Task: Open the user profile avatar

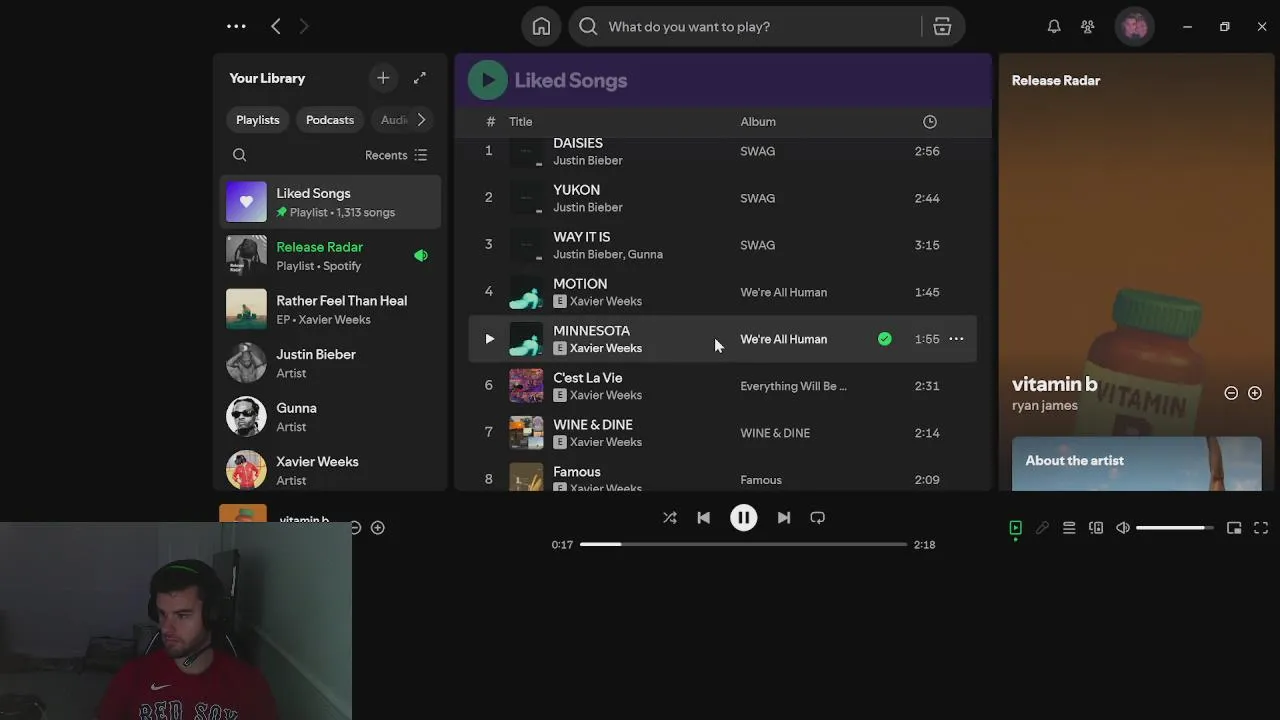Action: pos(1135,27)
